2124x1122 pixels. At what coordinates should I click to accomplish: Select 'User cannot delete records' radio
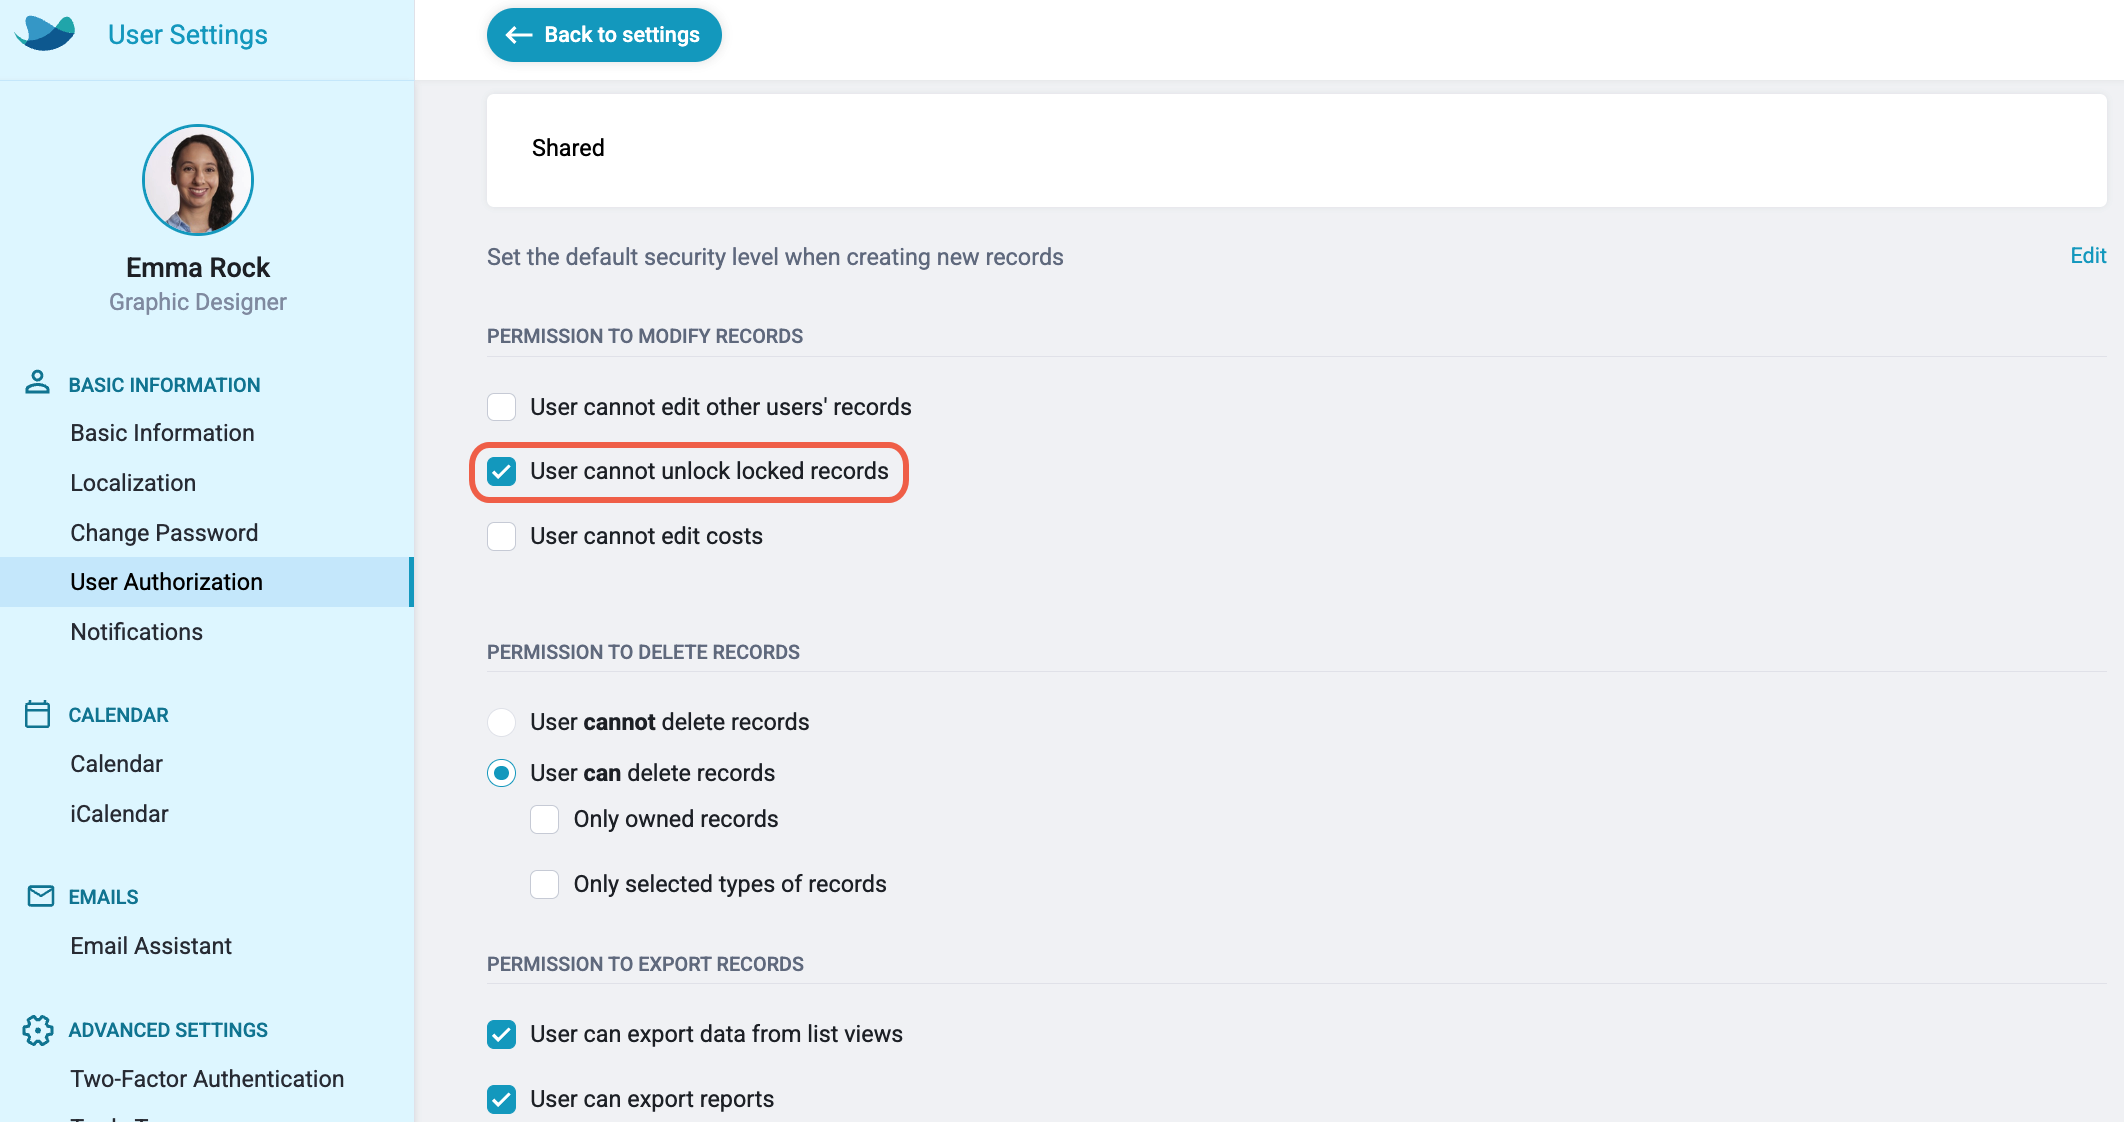[502, 722]
